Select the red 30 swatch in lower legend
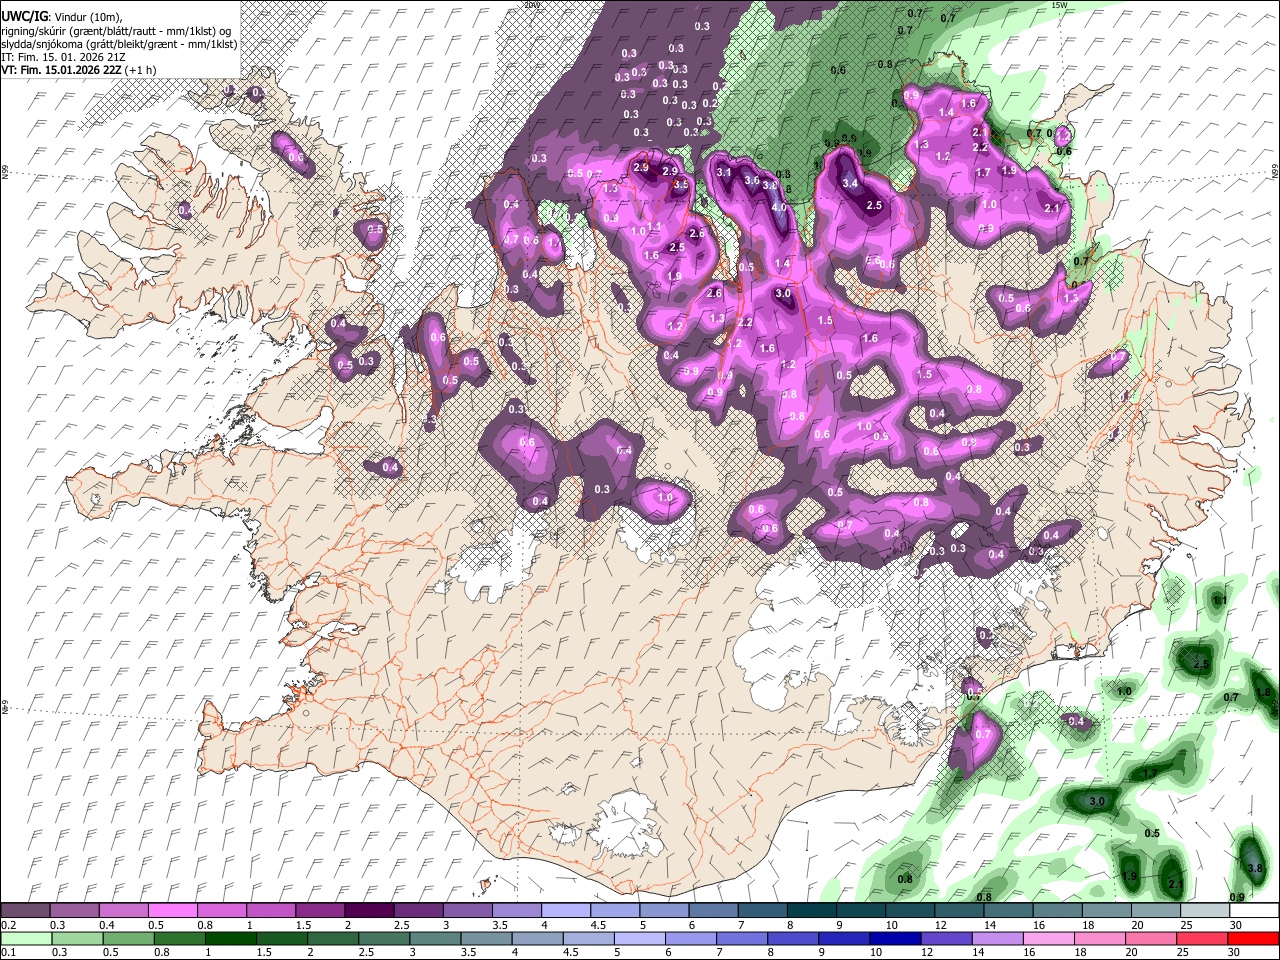 (1255, 938)
